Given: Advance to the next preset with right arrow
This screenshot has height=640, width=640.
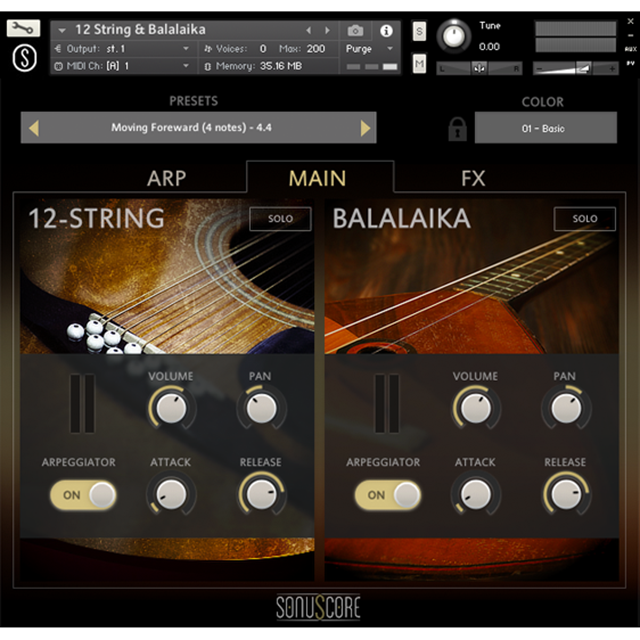Looking at the screenshot, I should [x=365, y=128].
